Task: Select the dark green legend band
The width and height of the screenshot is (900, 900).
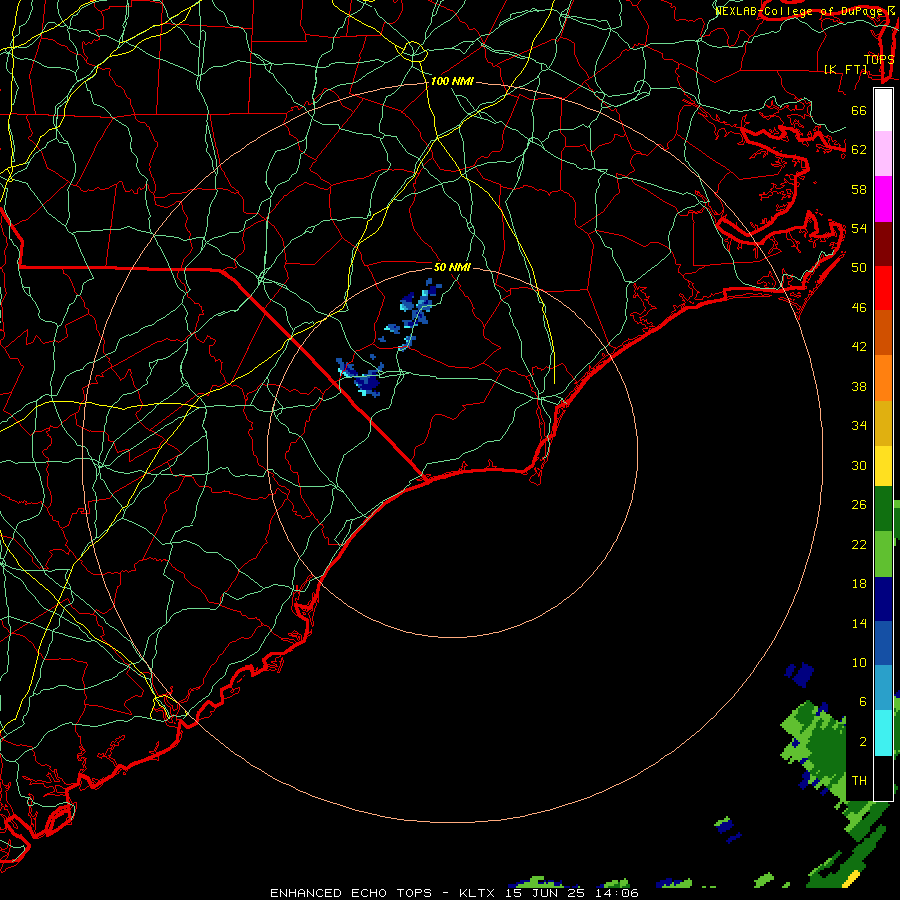Action: coord(883,509)
